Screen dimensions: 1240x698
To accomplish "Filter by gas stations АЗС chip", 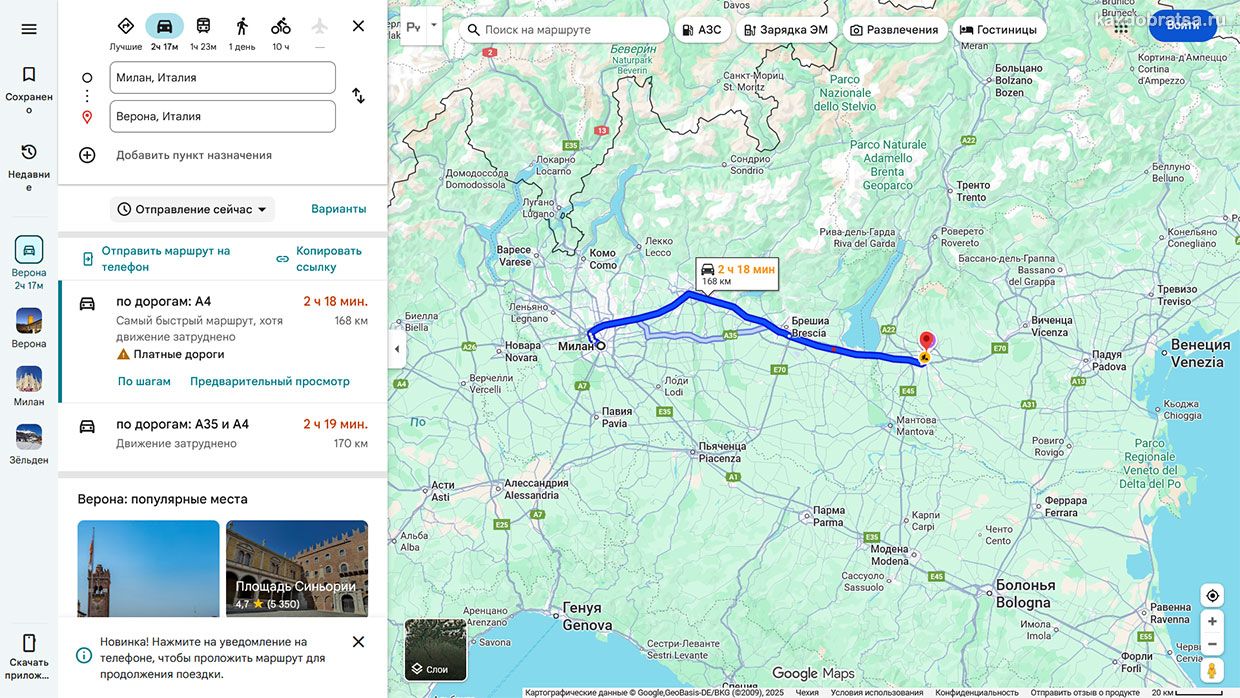I will click(700, 30).
